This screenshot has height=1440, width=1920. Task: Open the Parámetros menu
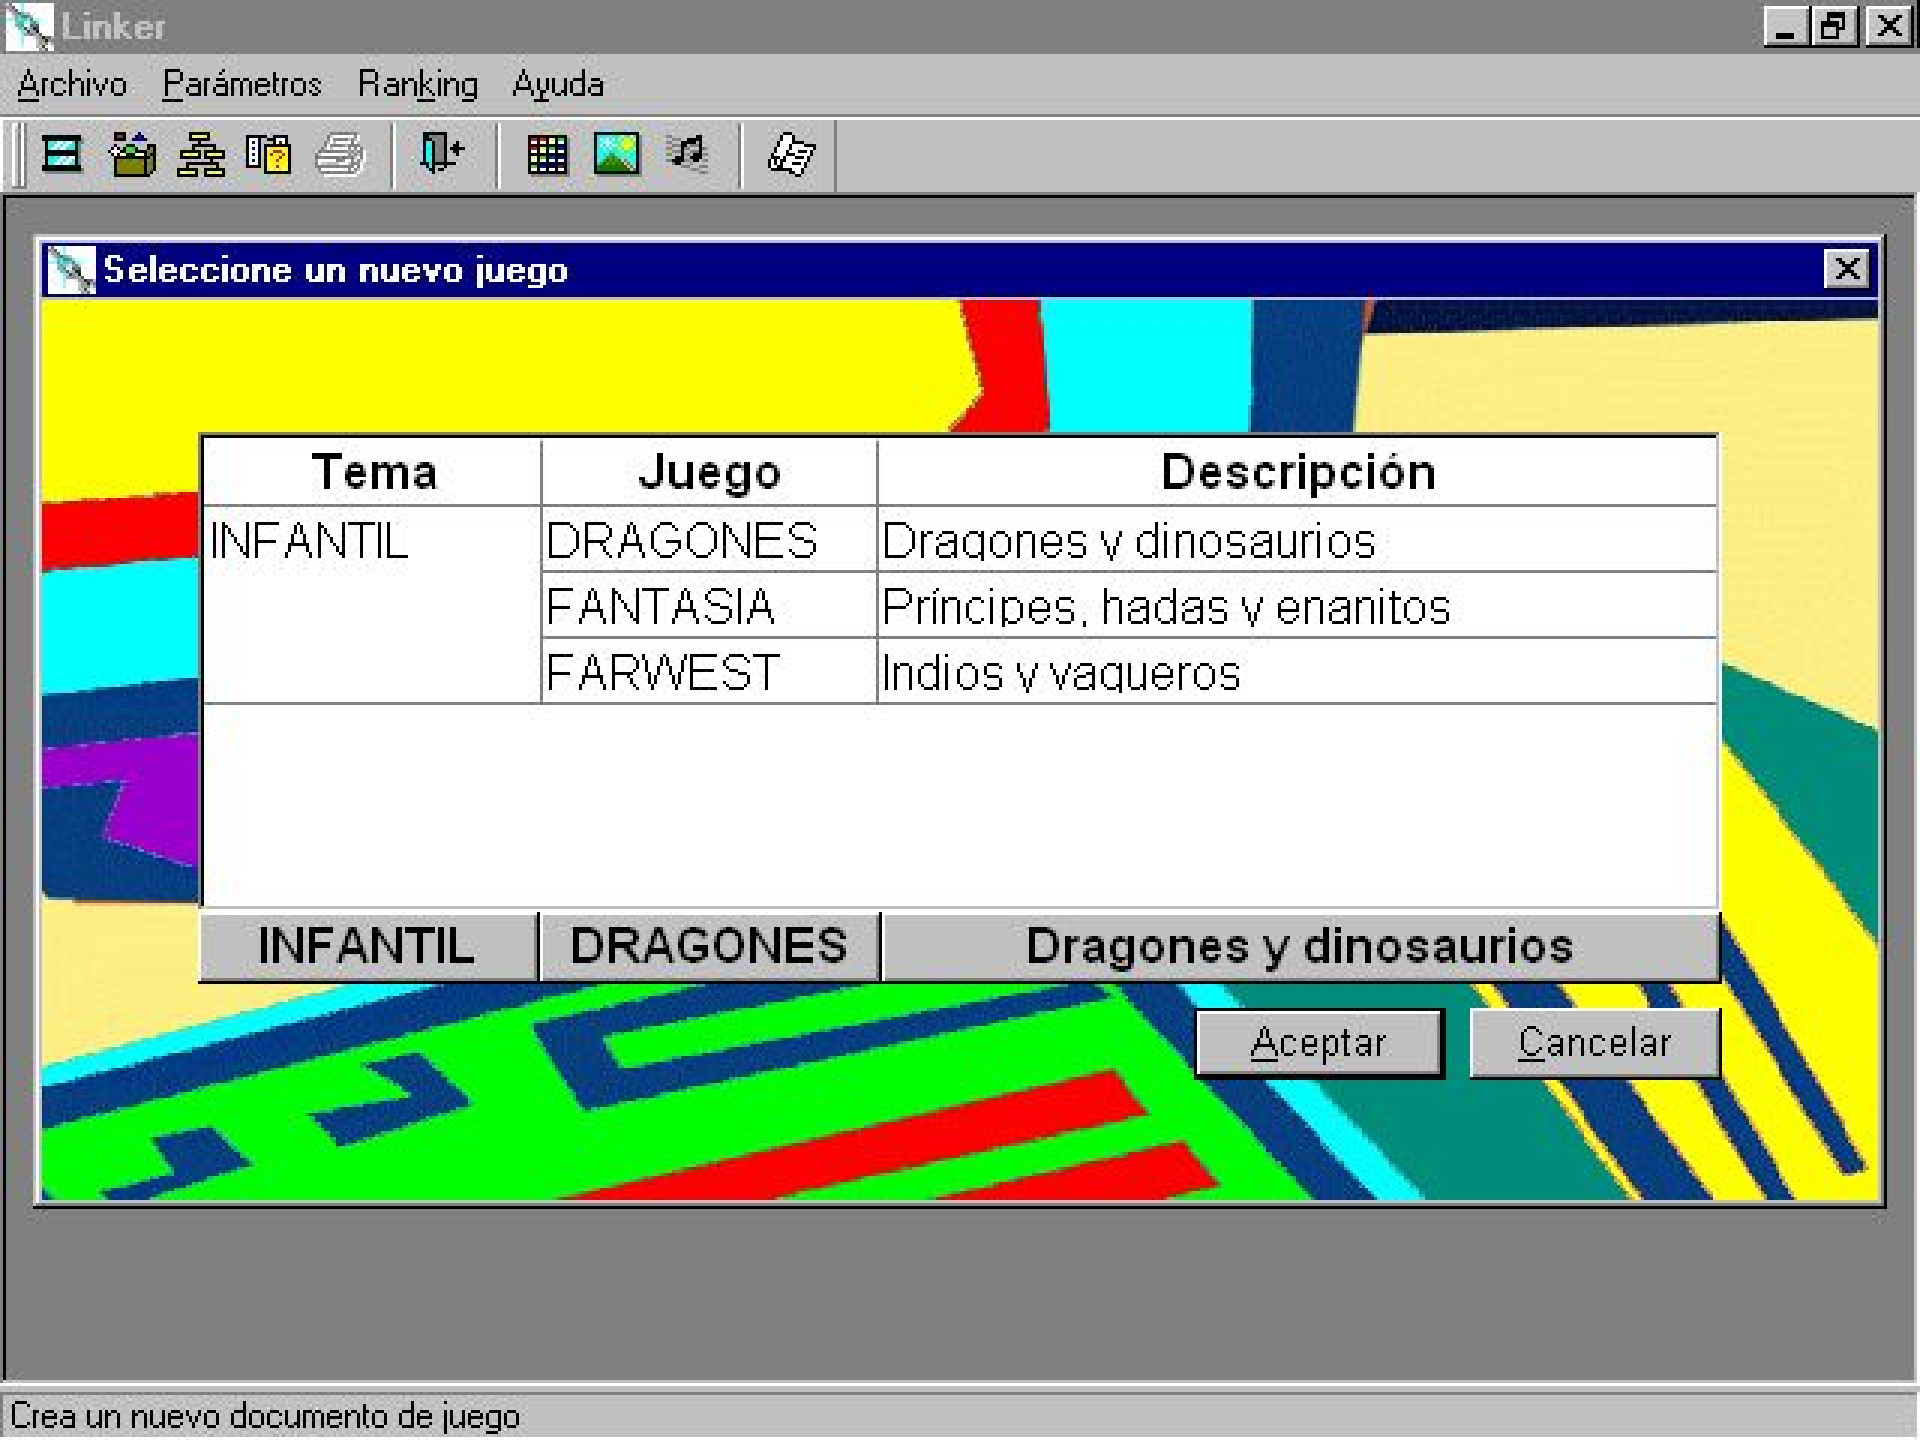[242, 85]
